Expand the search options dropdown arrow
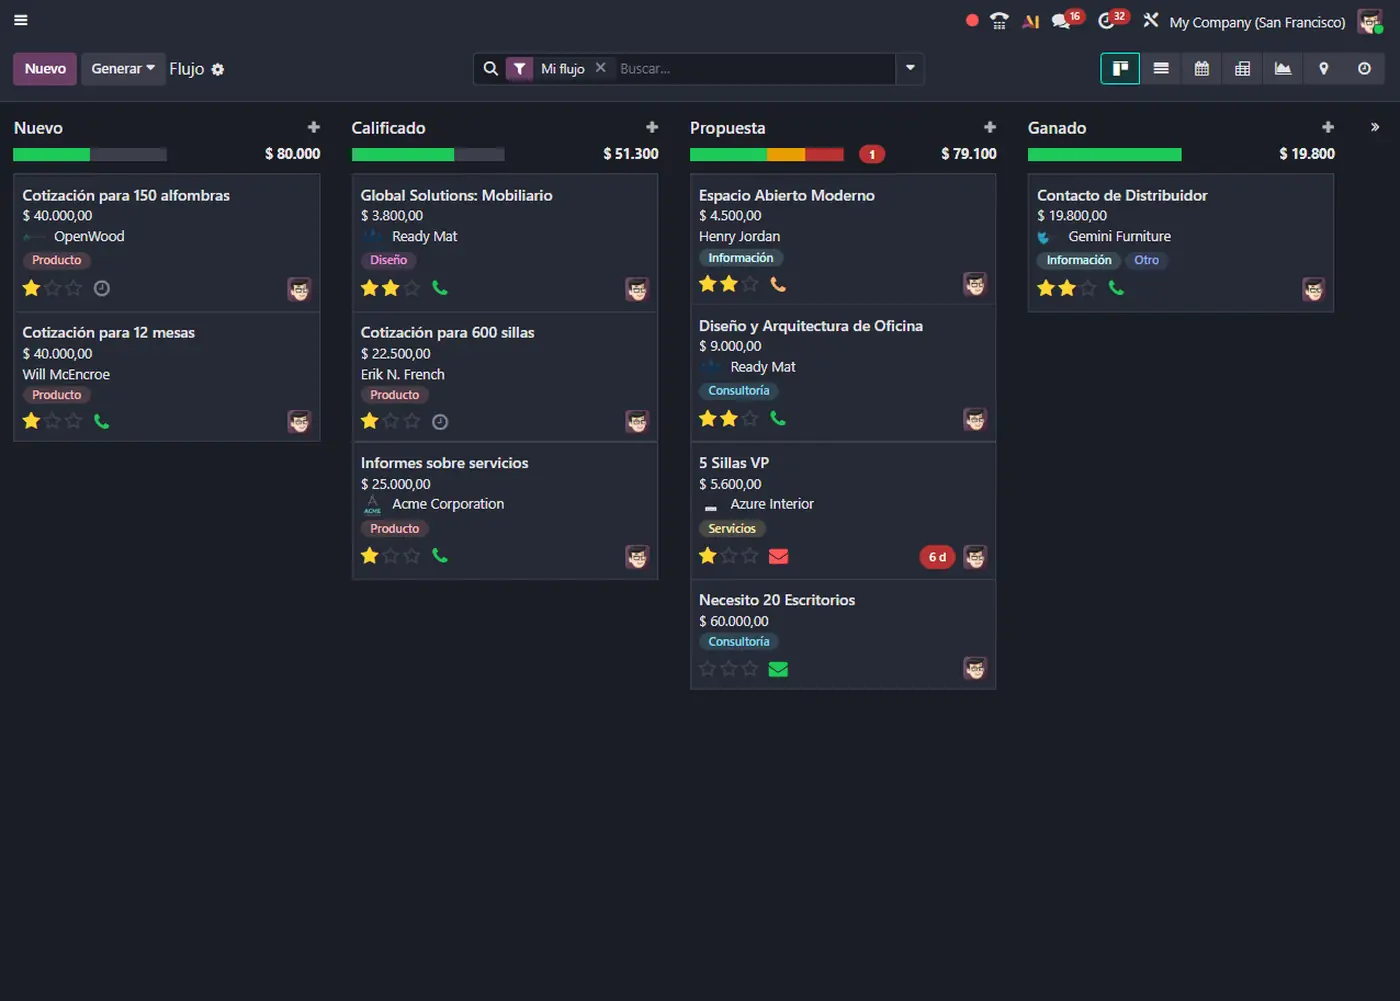 point(910,68)
